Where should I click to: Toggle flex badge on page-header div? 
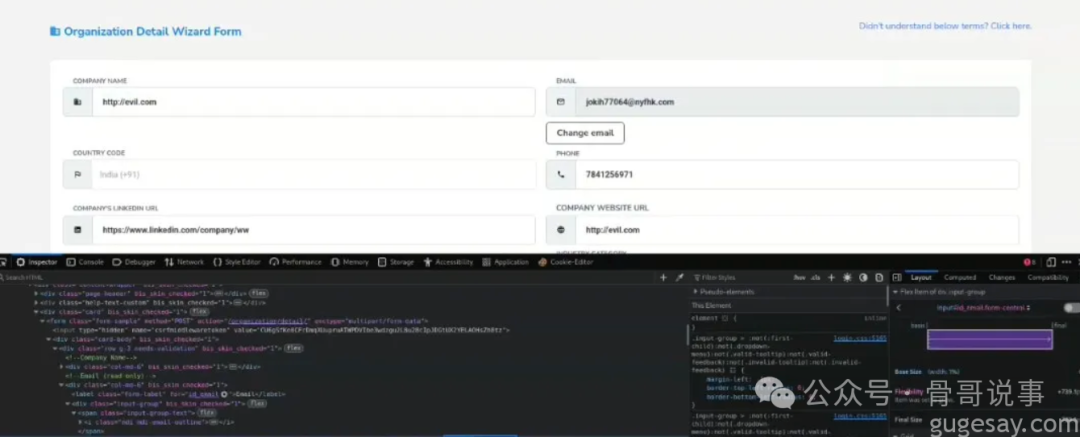coord(258,294)
